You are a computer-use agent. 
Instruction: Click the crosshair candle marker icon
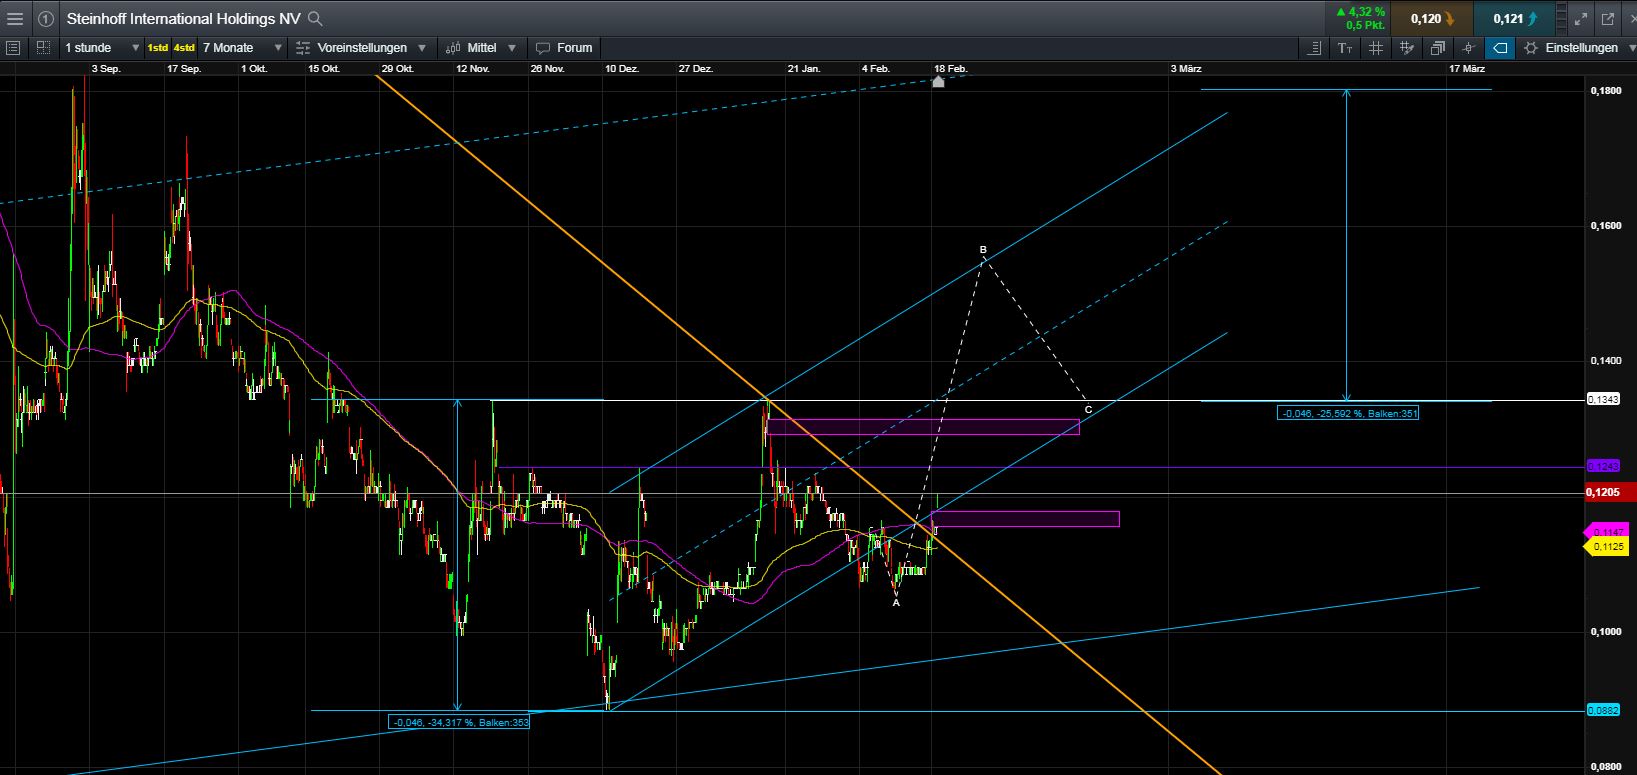[1469, 47]
